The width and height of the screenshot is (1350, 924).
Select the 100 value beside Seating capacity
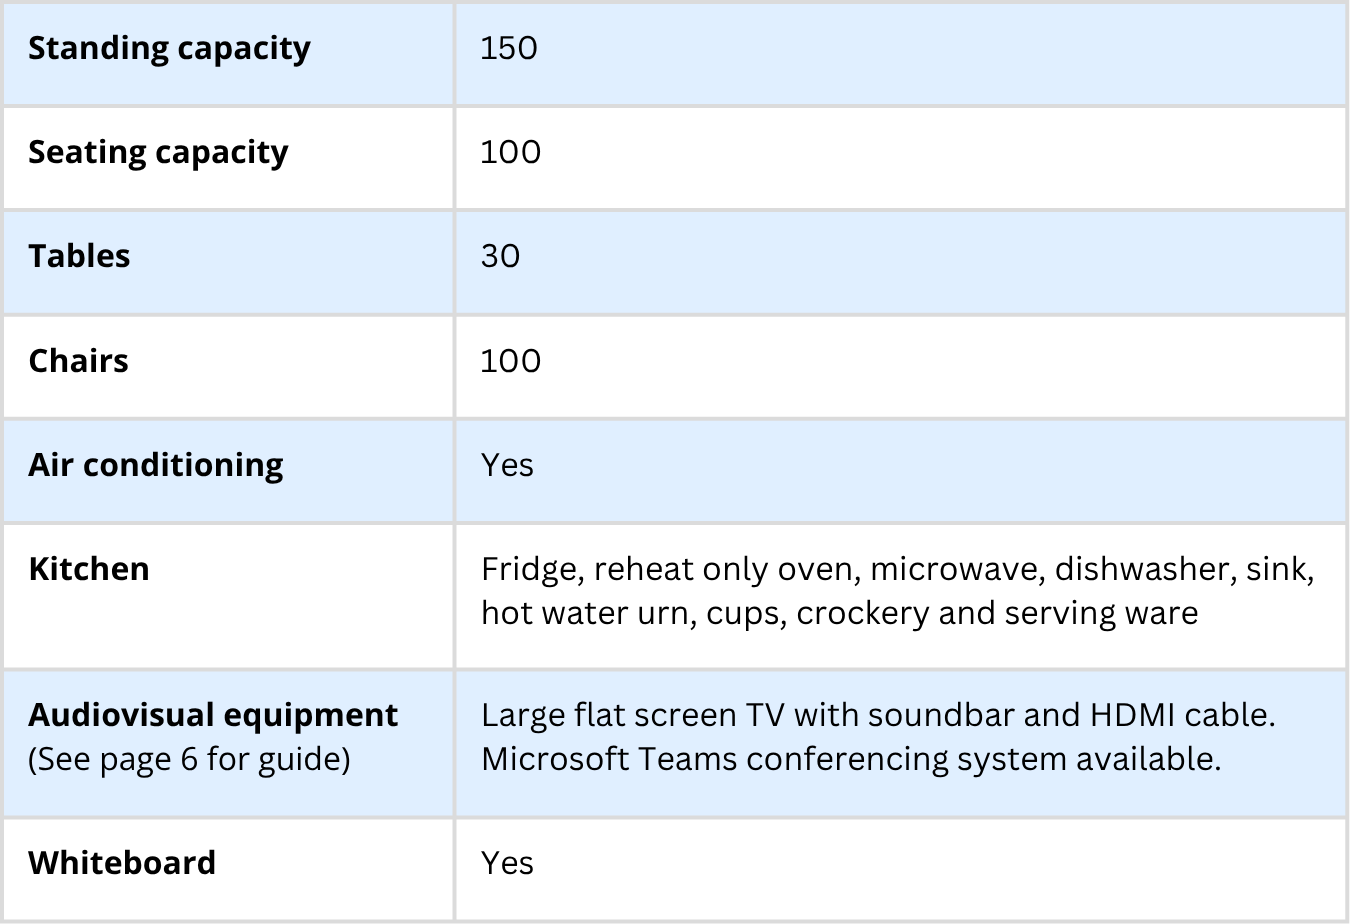pyautogui.click(x=510, y=153)
